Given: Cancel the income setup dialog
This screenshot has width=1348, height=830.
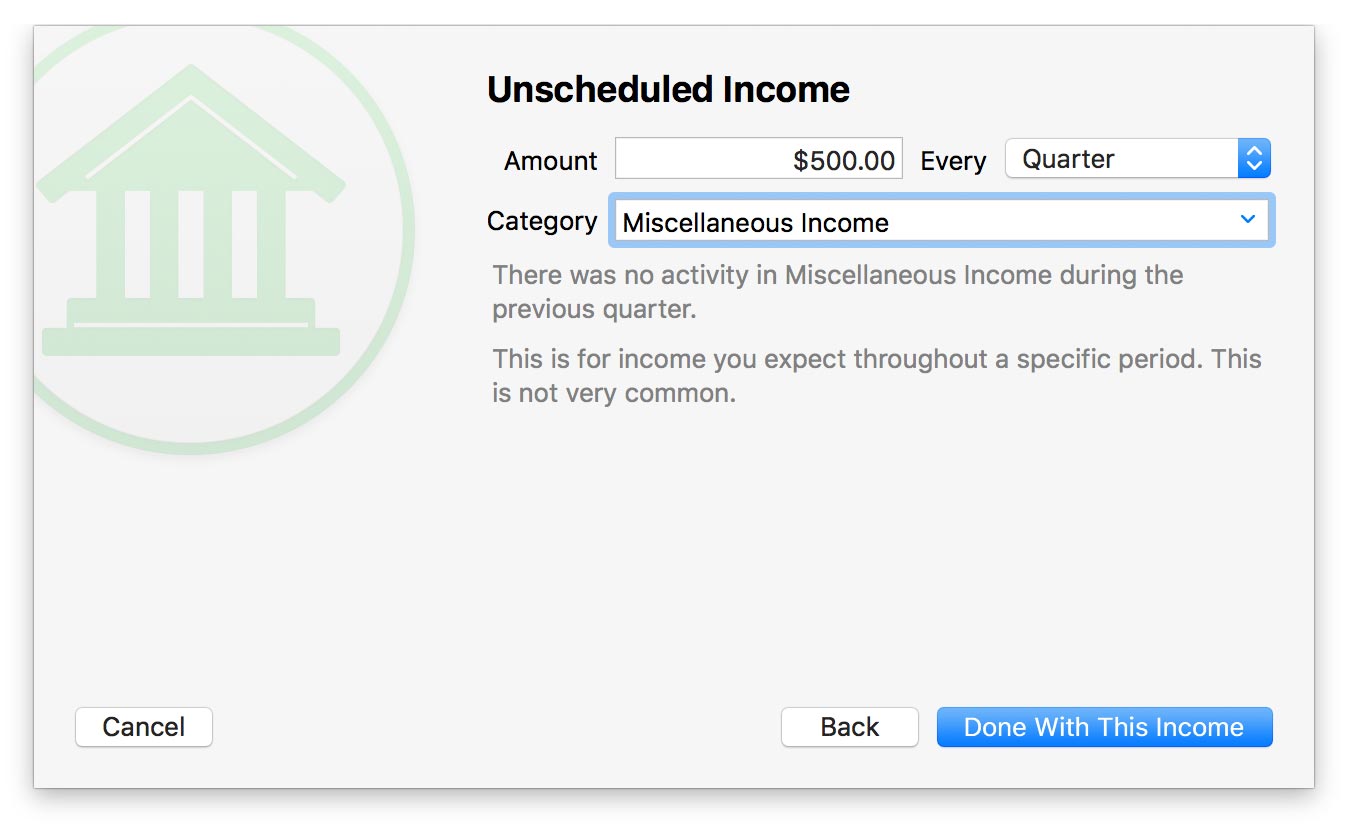Looking at the screenshot, I should pos(144,727).
